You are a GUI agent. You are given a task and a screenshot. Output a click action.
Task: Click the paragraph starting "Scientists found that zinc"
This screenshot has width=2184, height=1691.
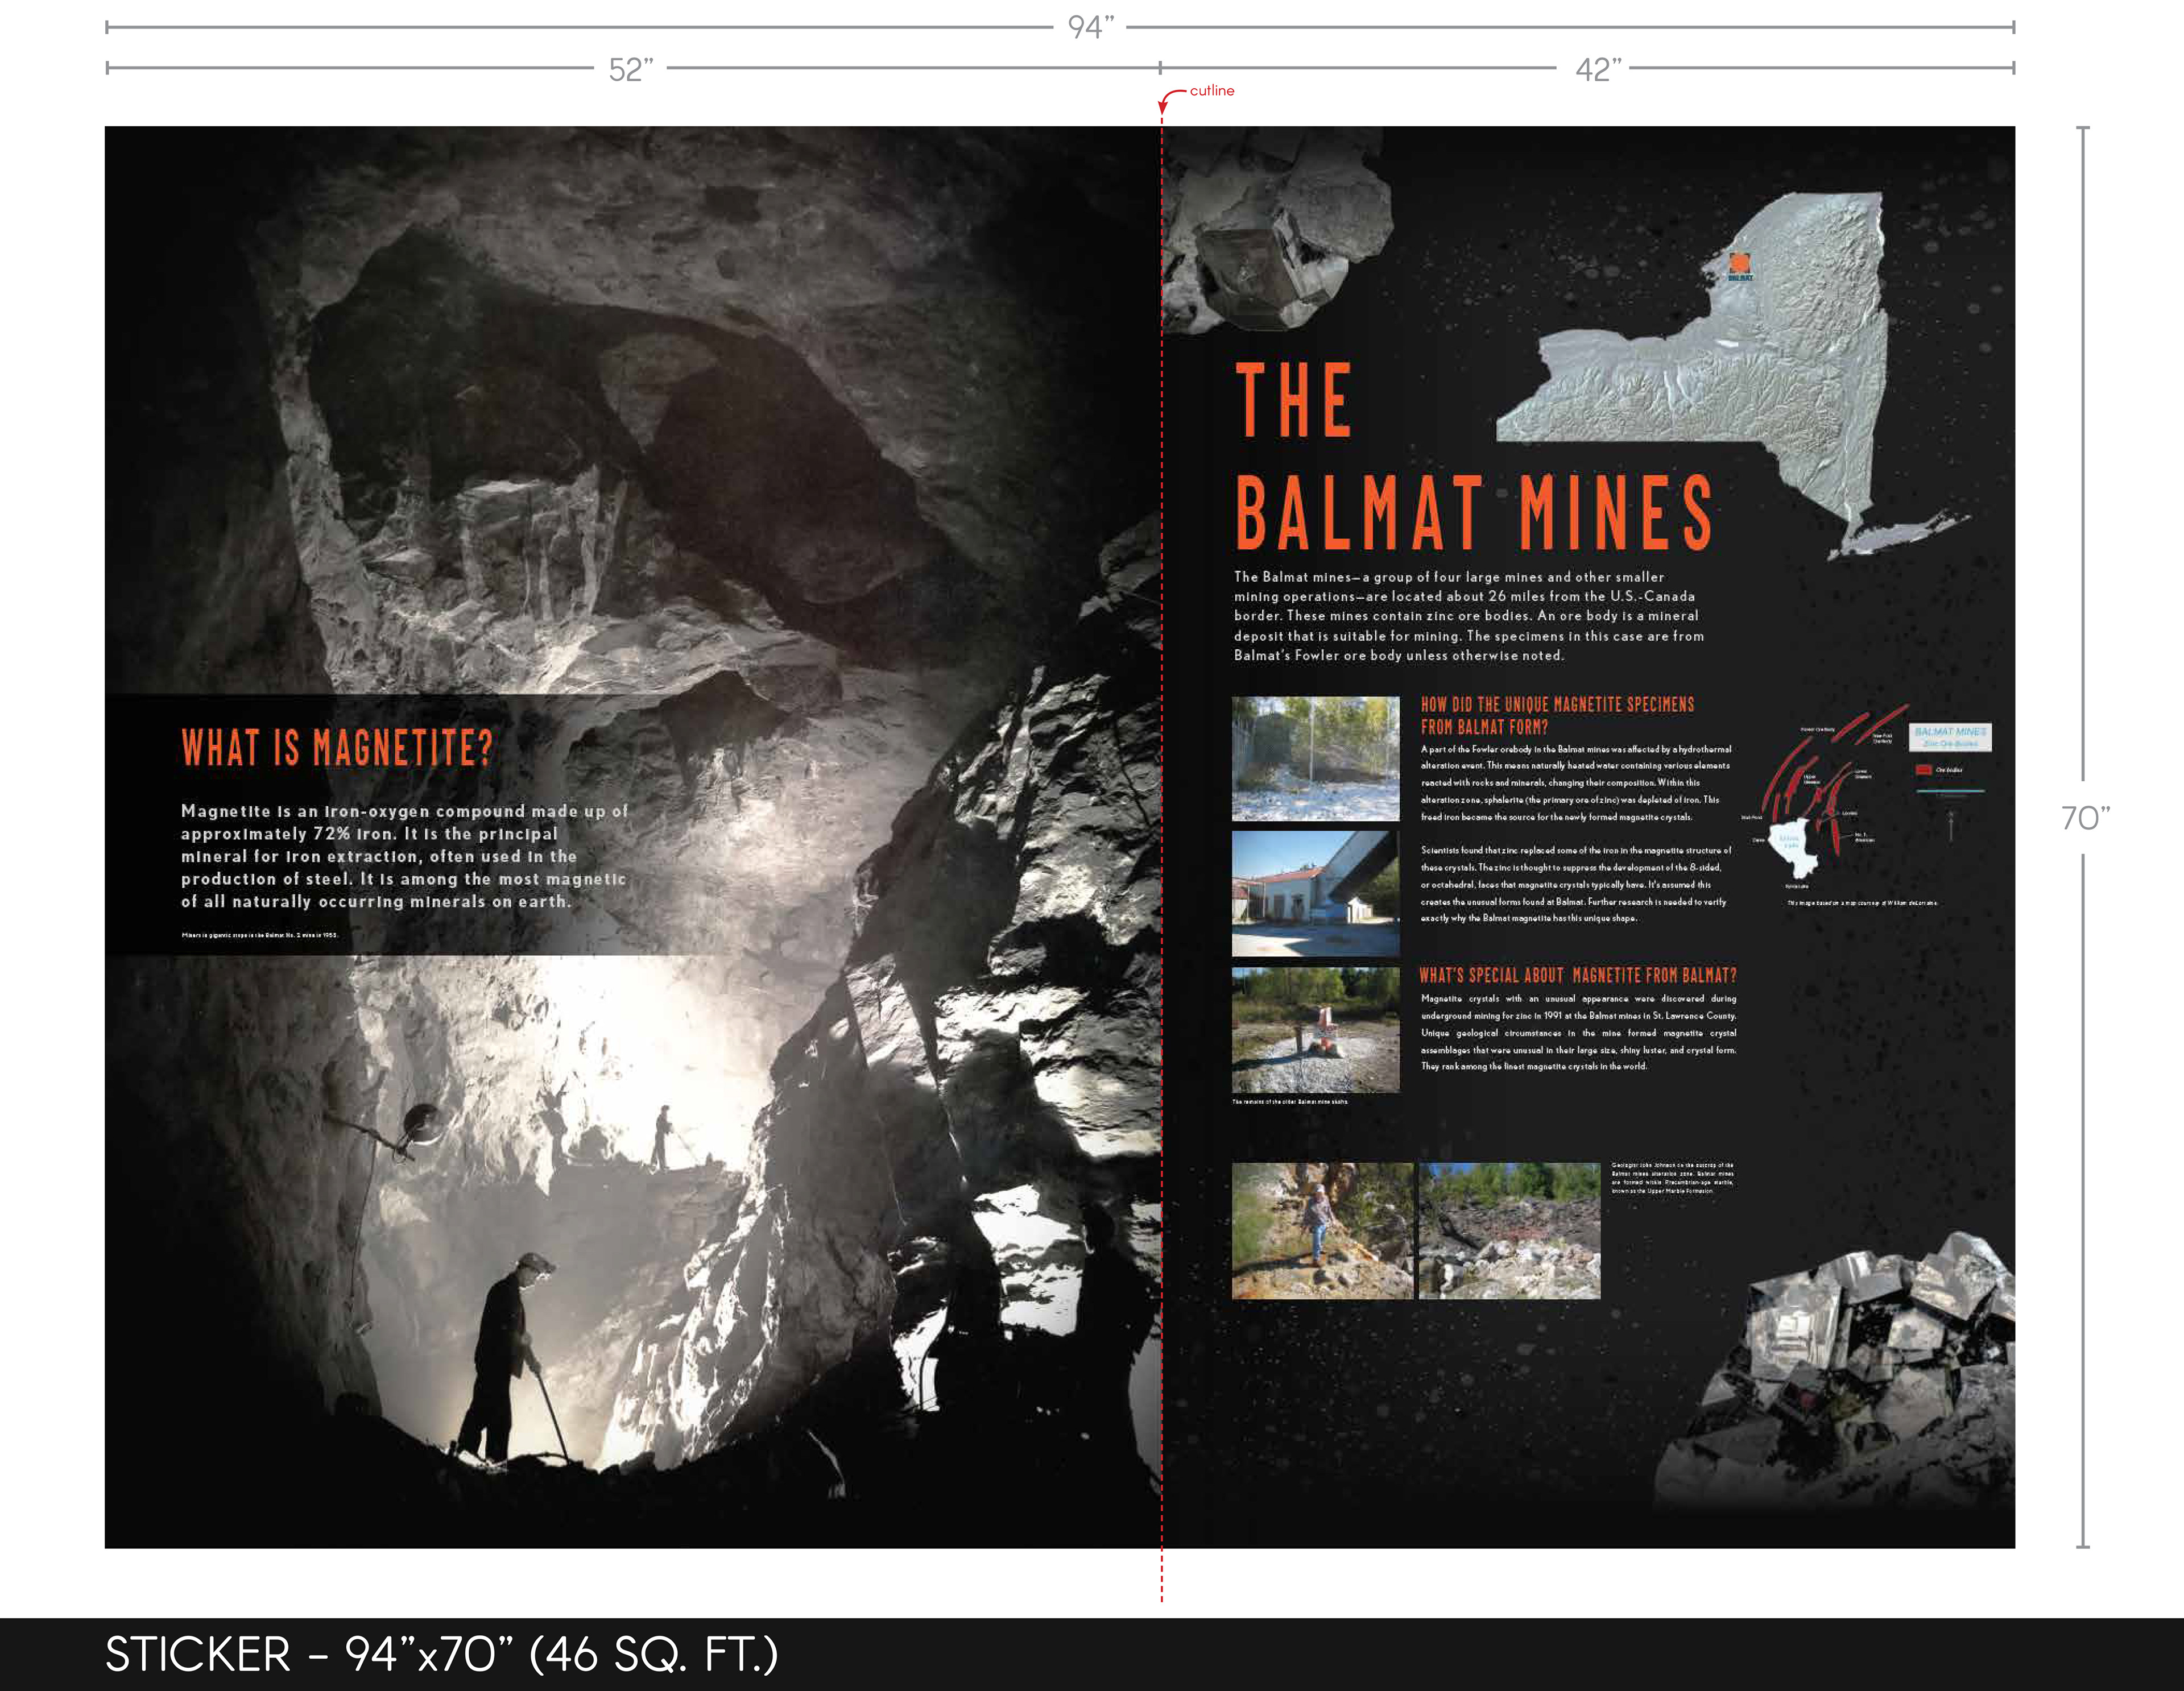(1575, 884)
